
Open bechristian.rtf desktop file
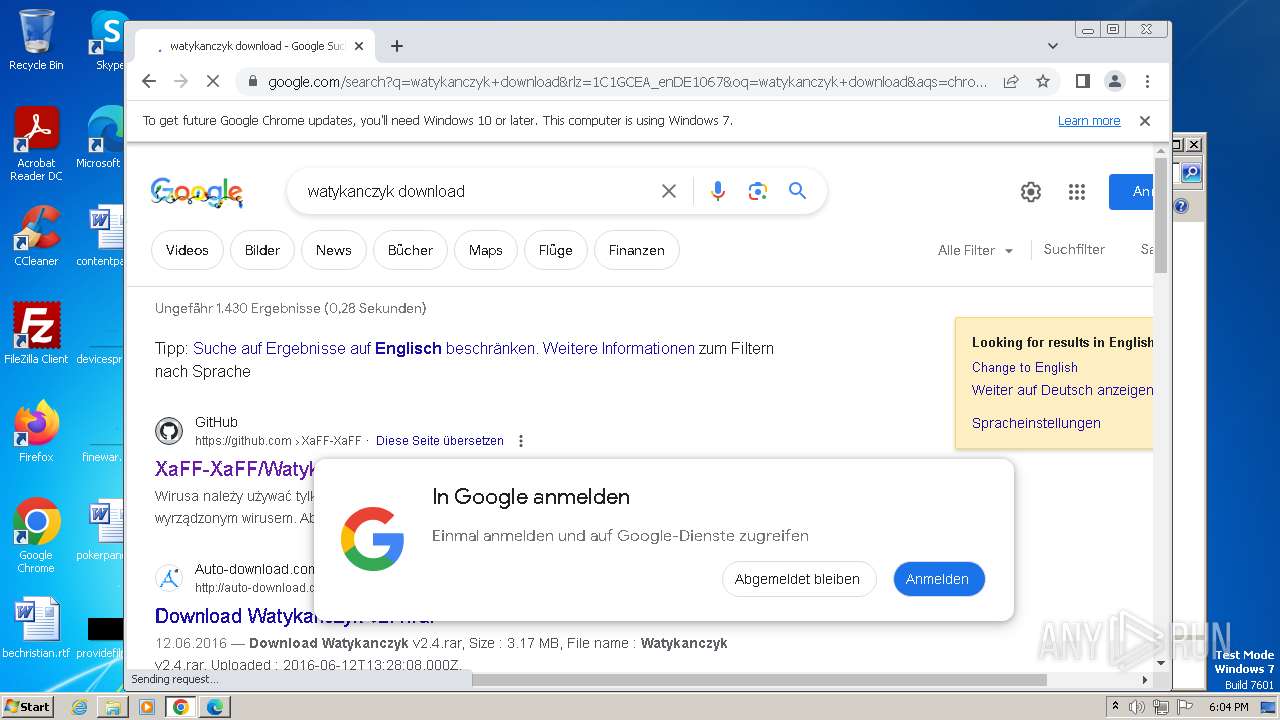coord(36,629)
